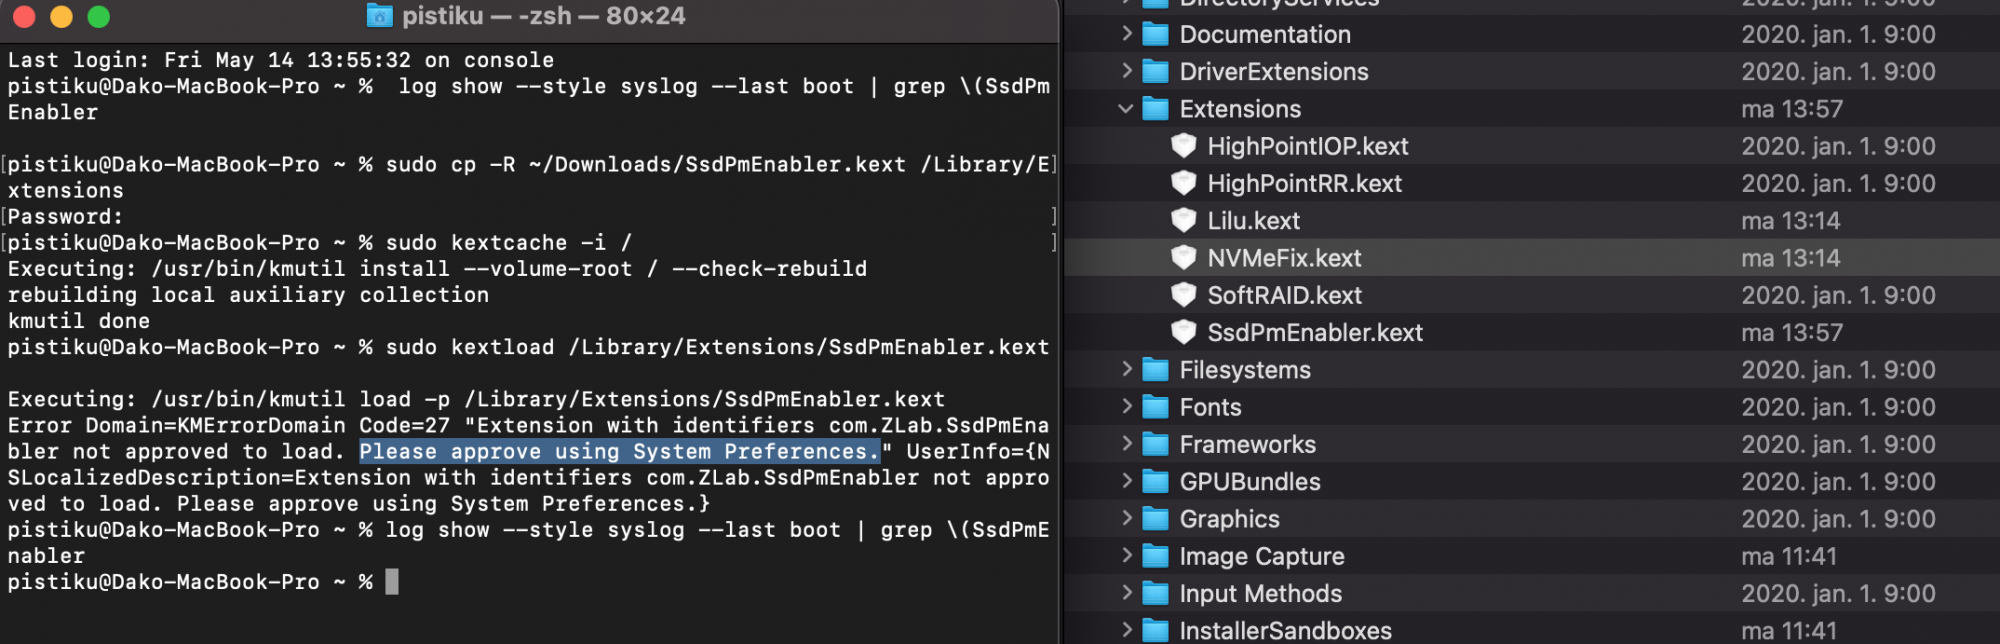
Task: Expand the Filesystems folder
Action: click(1127, 370)
